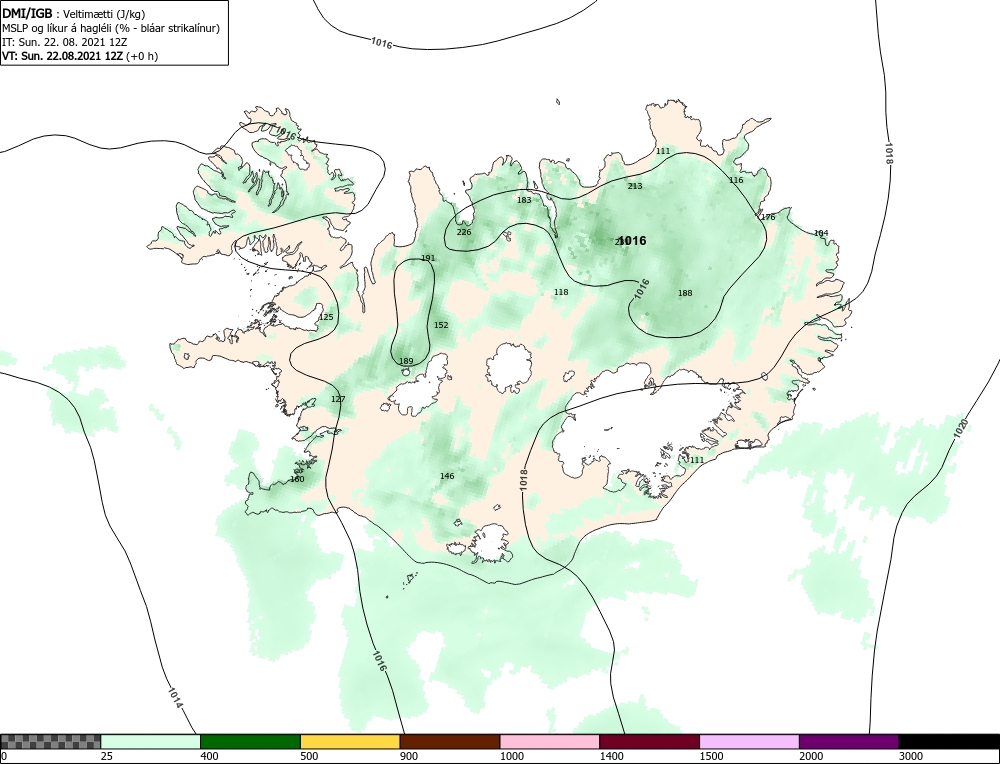This screenshot has width=1000, height=764.
Task: Click the map value 127 near the west coast
Action: 338,400
